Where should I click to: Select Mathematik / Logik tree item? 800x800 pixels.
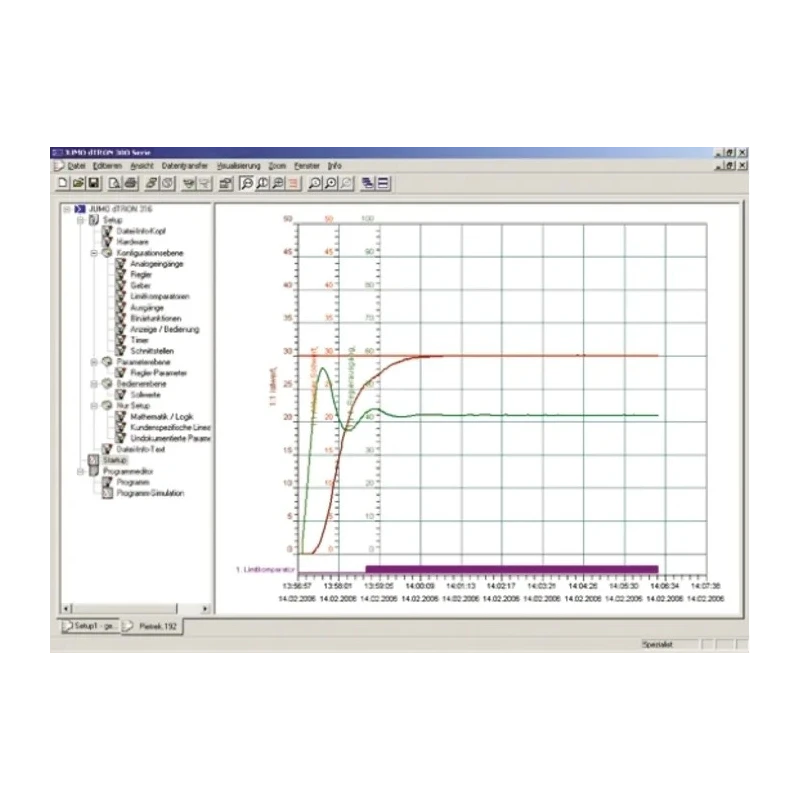point(162,417)
